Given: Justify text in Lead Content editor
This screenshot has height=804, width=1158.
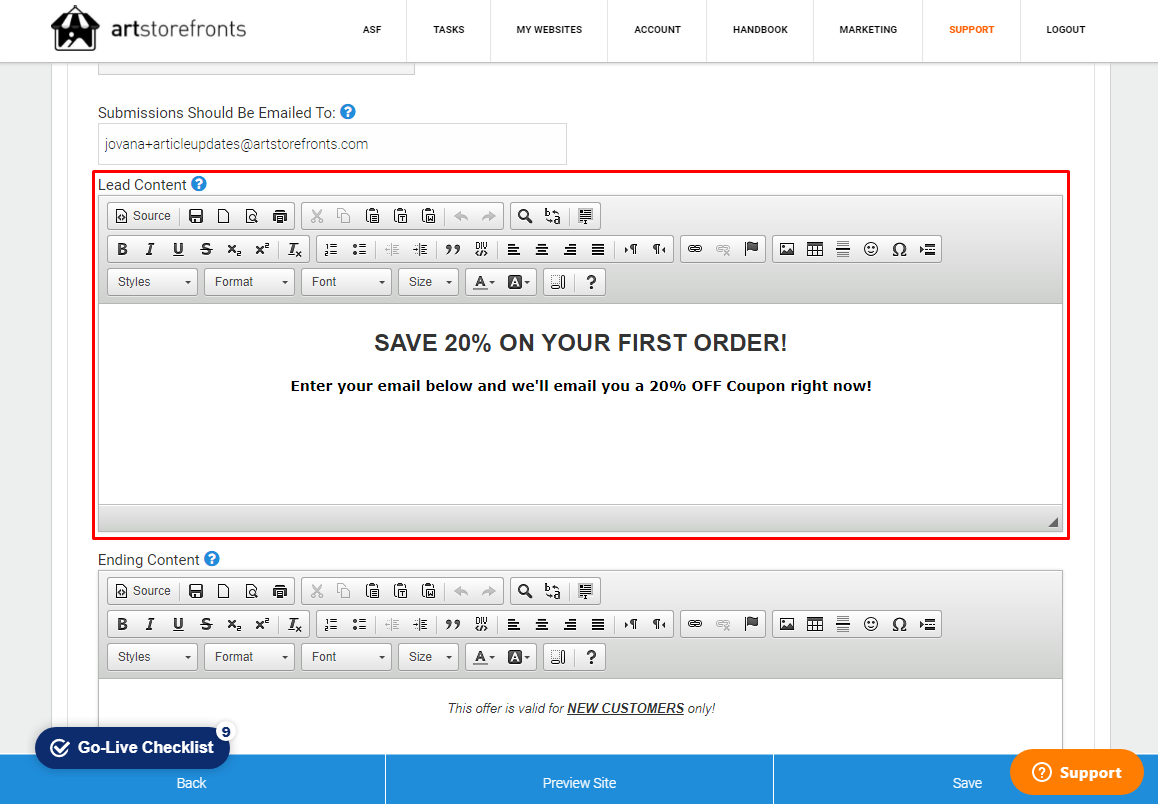Looking at the screenshot, I should [x=598, y=249].
